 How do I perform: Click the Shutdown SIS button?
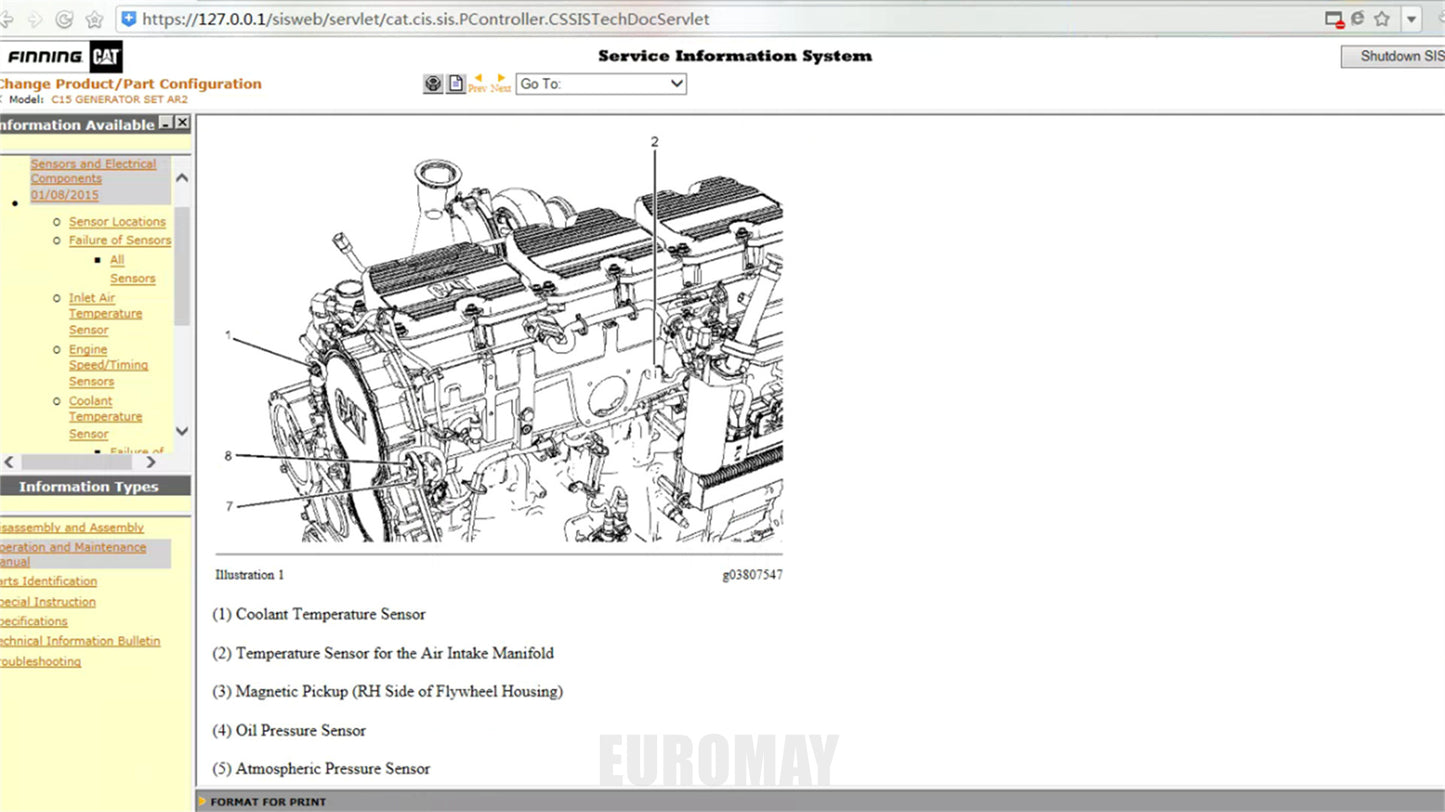1395,57
